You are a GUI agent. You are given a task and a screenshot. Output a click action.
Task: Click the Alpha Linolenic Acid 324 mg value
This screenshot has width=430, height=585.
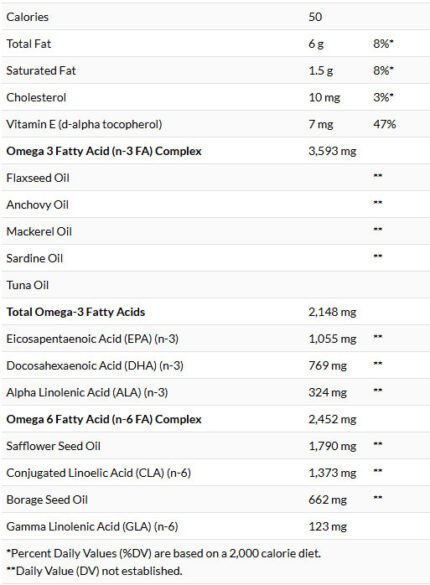(x=327, y=392)
